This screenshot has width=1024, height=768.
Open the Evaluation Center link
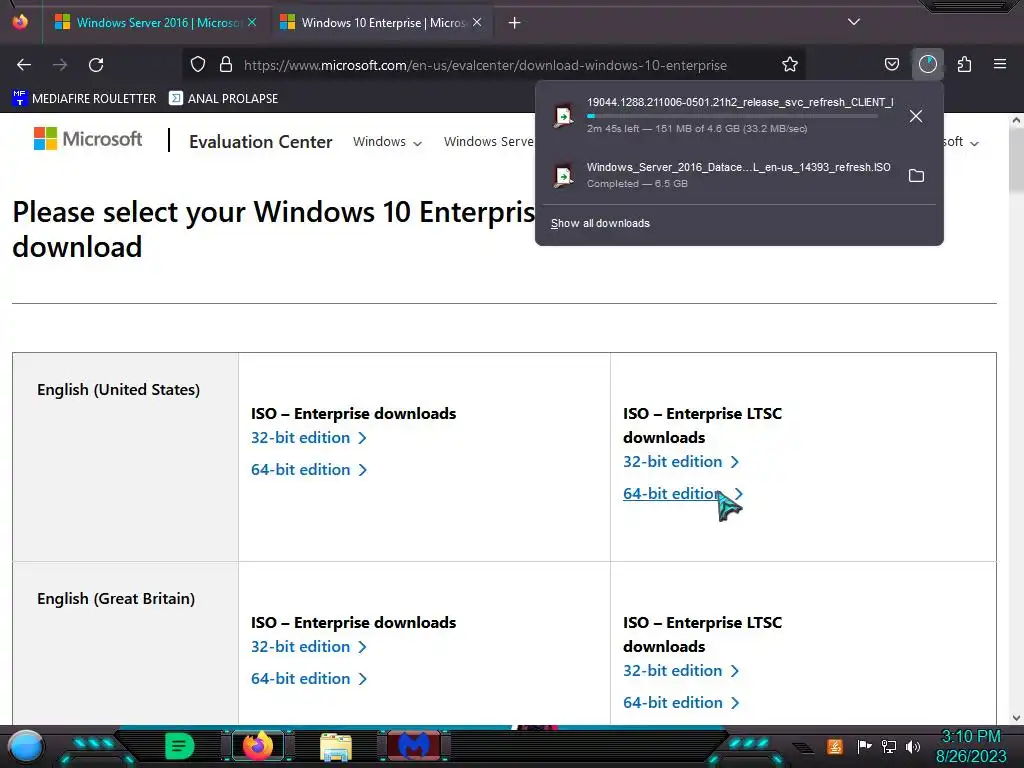point(261,142)
